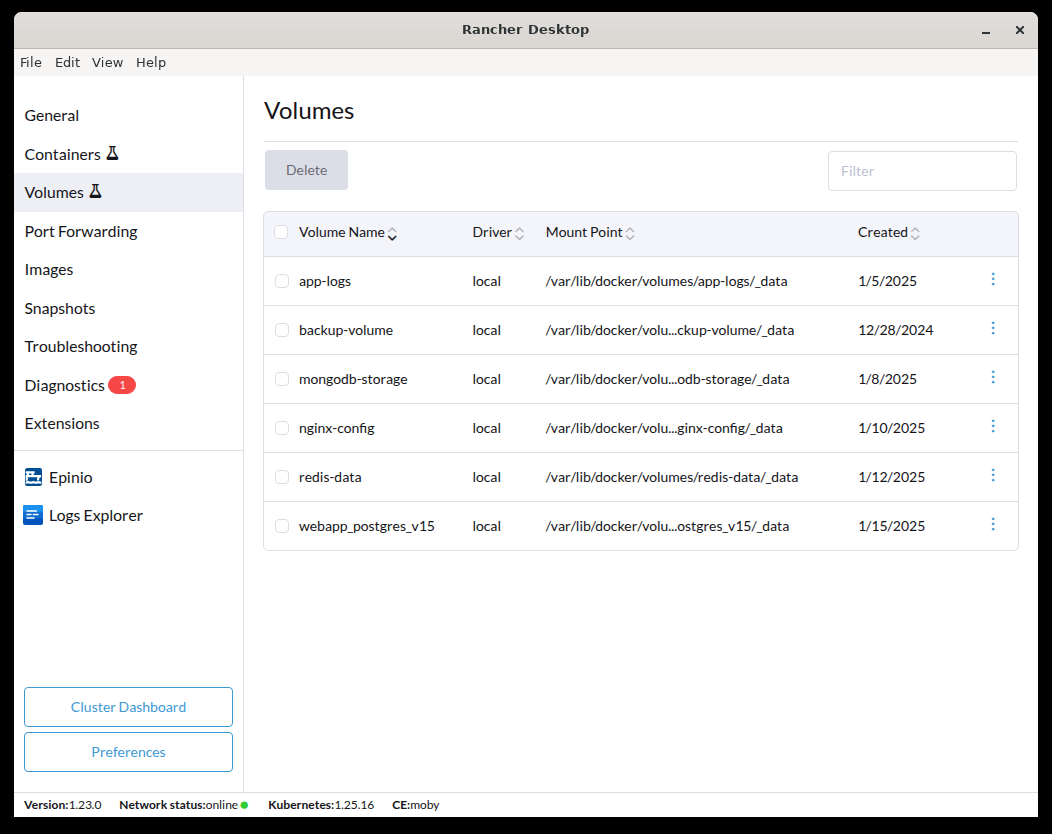Close the Rancher Desktop window
The height and width of the screenshot is (834, 1052).
(x=1020, y=30)
